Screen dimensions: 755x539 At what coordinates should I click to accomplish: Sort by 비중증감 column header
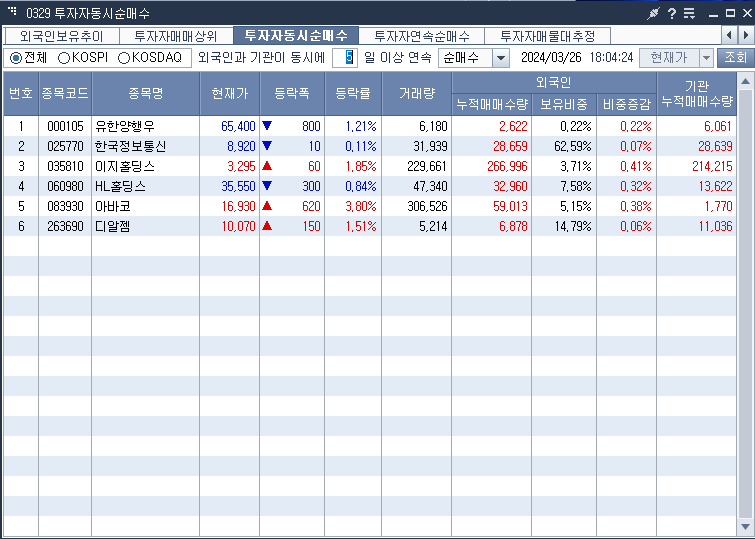point(626,104)
